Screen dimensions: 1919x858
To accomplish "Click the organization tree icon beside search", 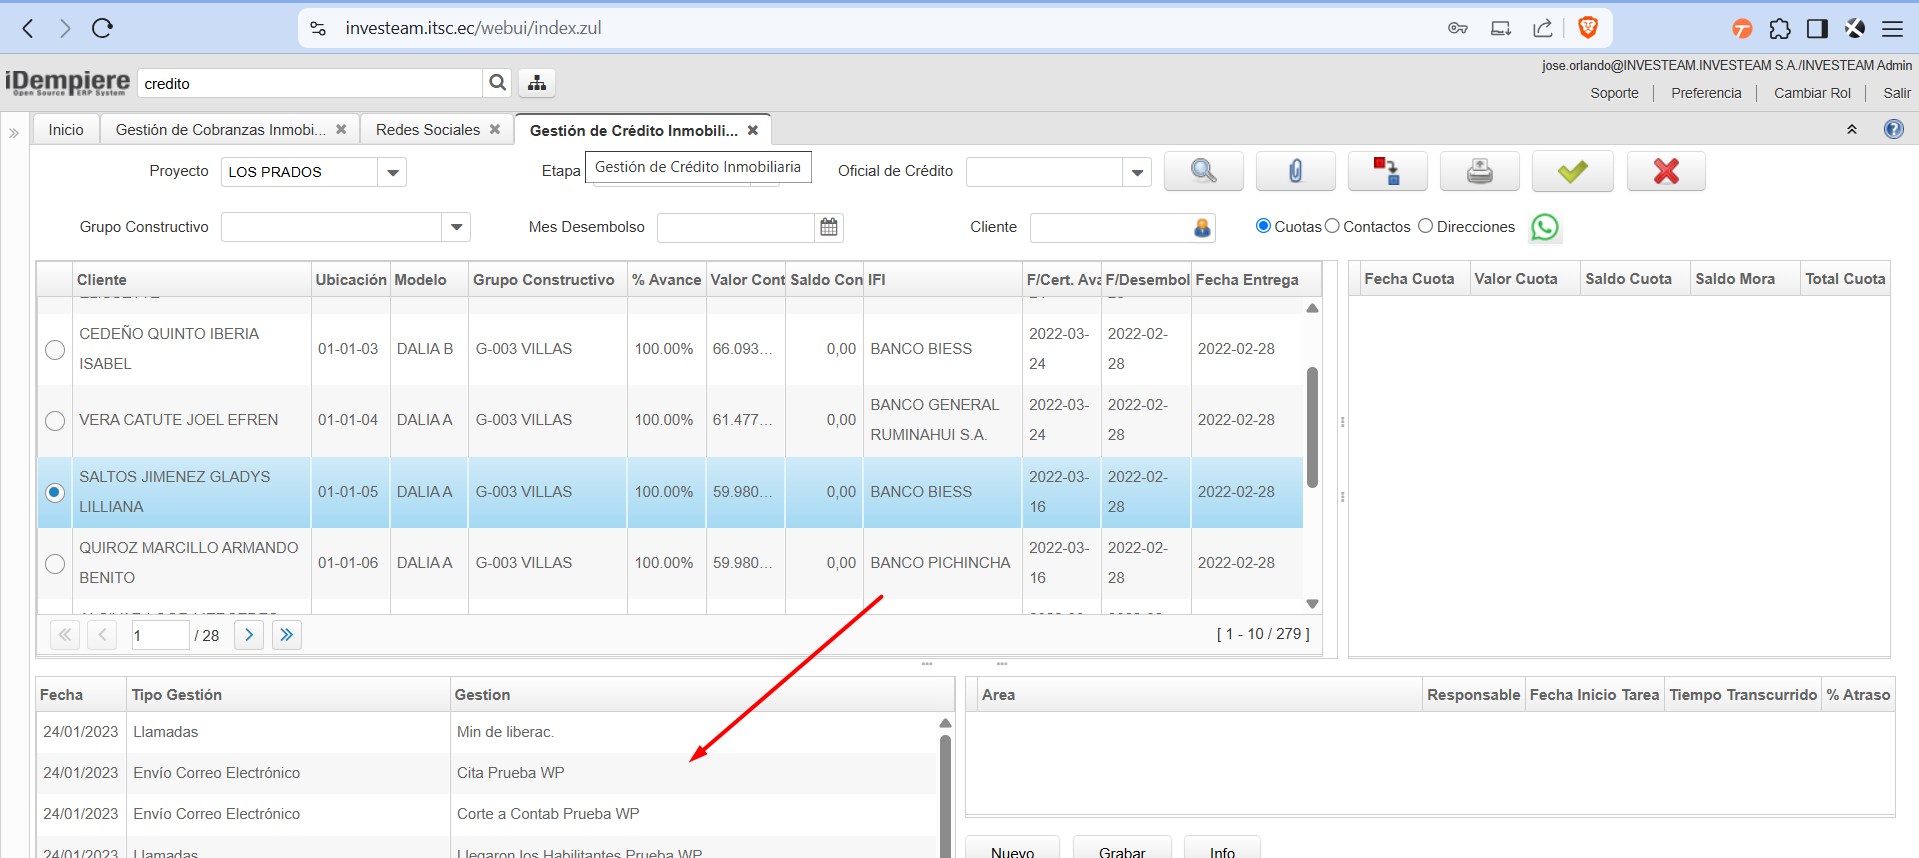I will [537, 83].
